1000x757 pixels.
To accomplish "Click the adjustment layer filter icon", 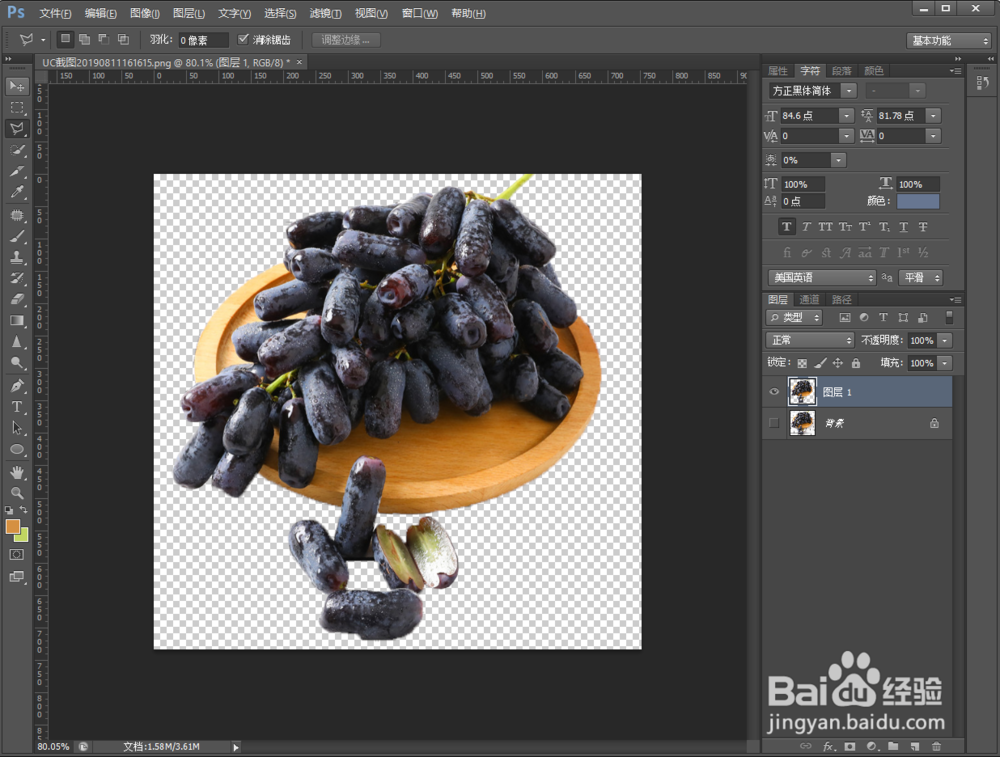I will 864,317.
